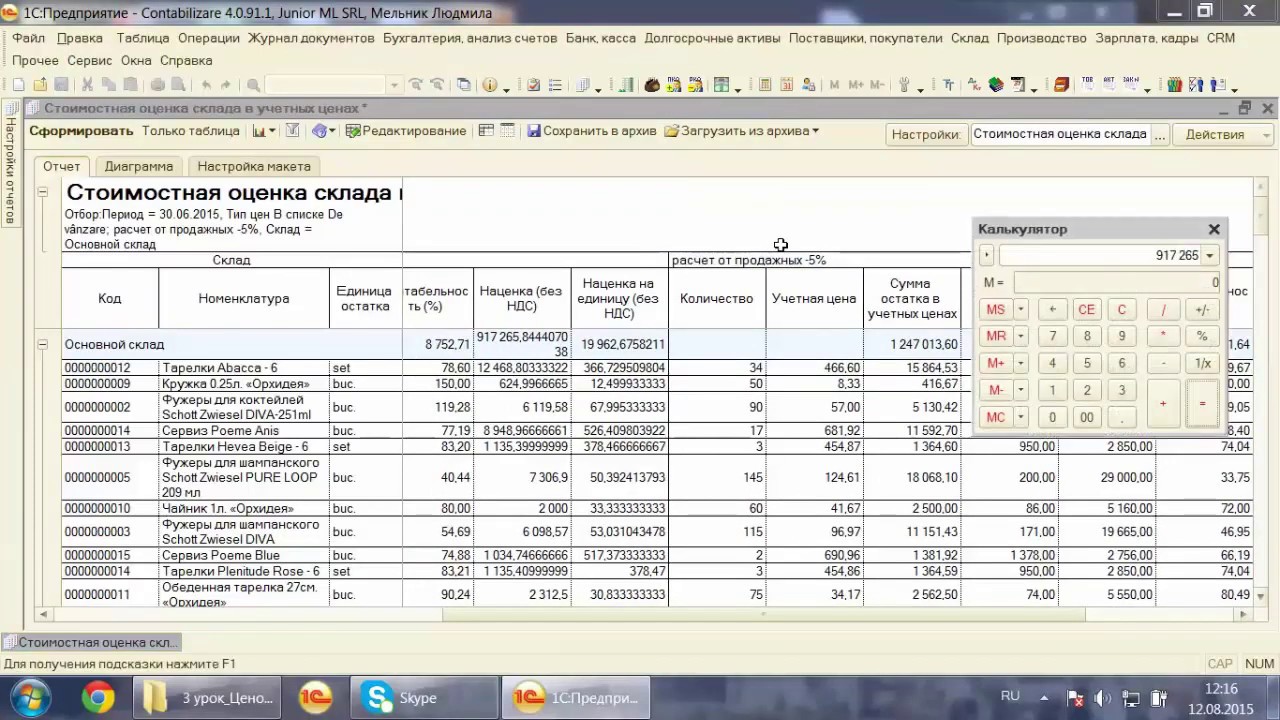
Task: Click the magnifier search icon in toolbar
Action: 253,85
